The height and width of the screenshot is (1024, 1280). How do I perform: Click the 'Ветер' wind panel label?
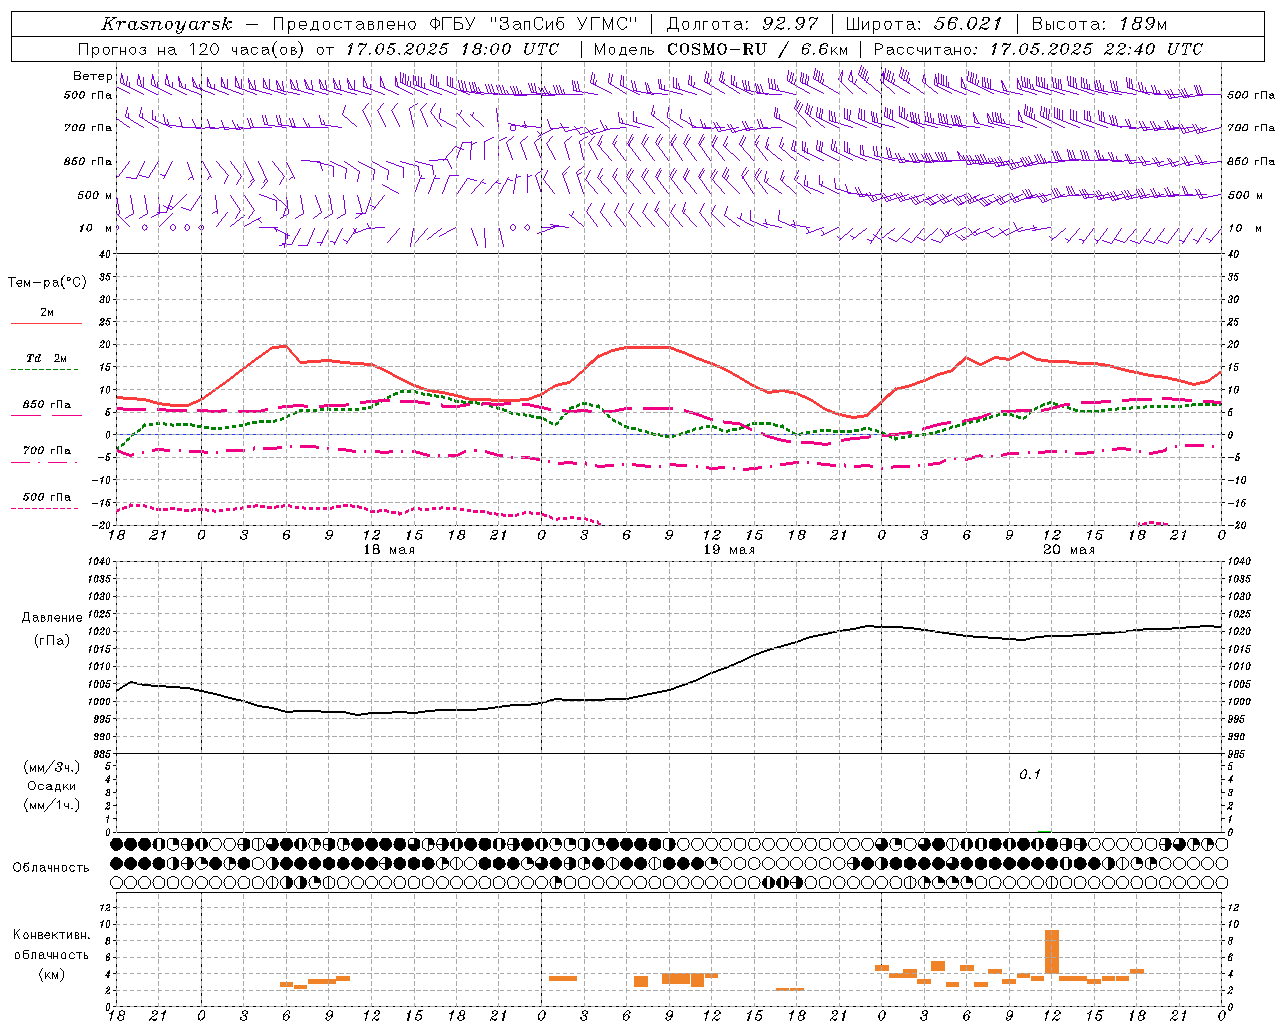pos(93,76)
